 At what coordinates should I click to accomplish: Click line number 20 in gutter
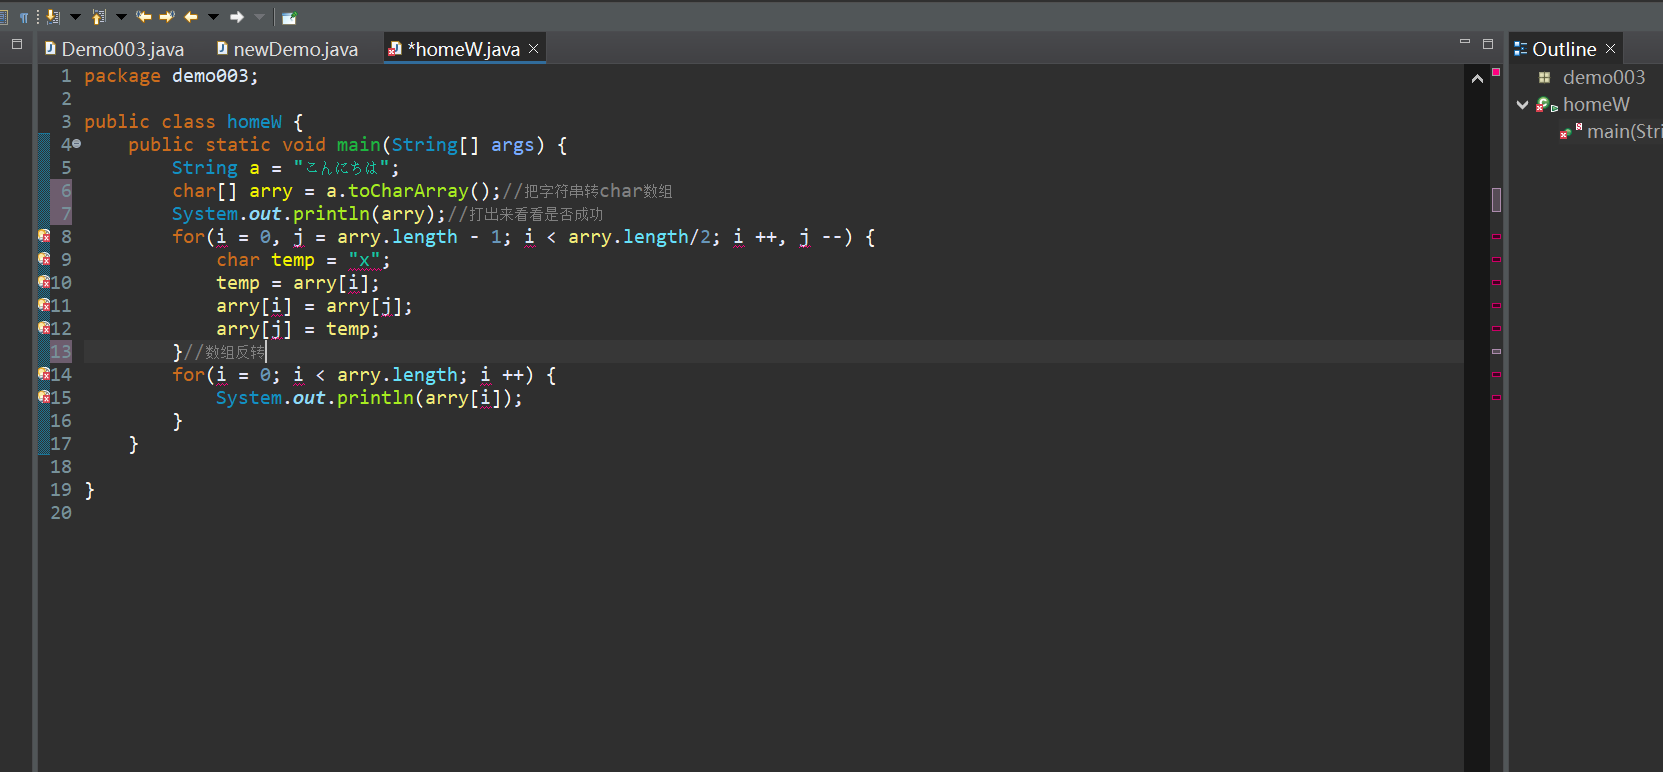pos(61,513)
